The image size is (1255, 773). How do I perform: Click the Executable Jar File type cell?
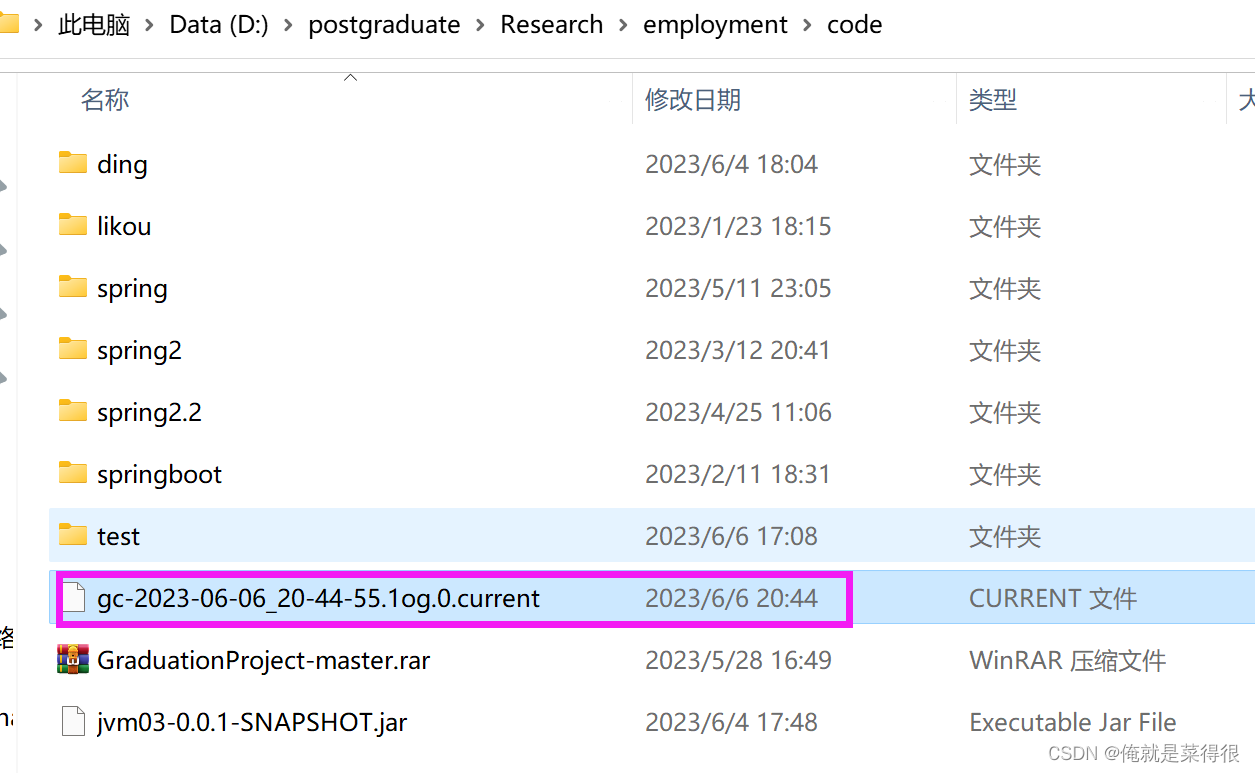pyautogui.click(x=1073, y=722)
